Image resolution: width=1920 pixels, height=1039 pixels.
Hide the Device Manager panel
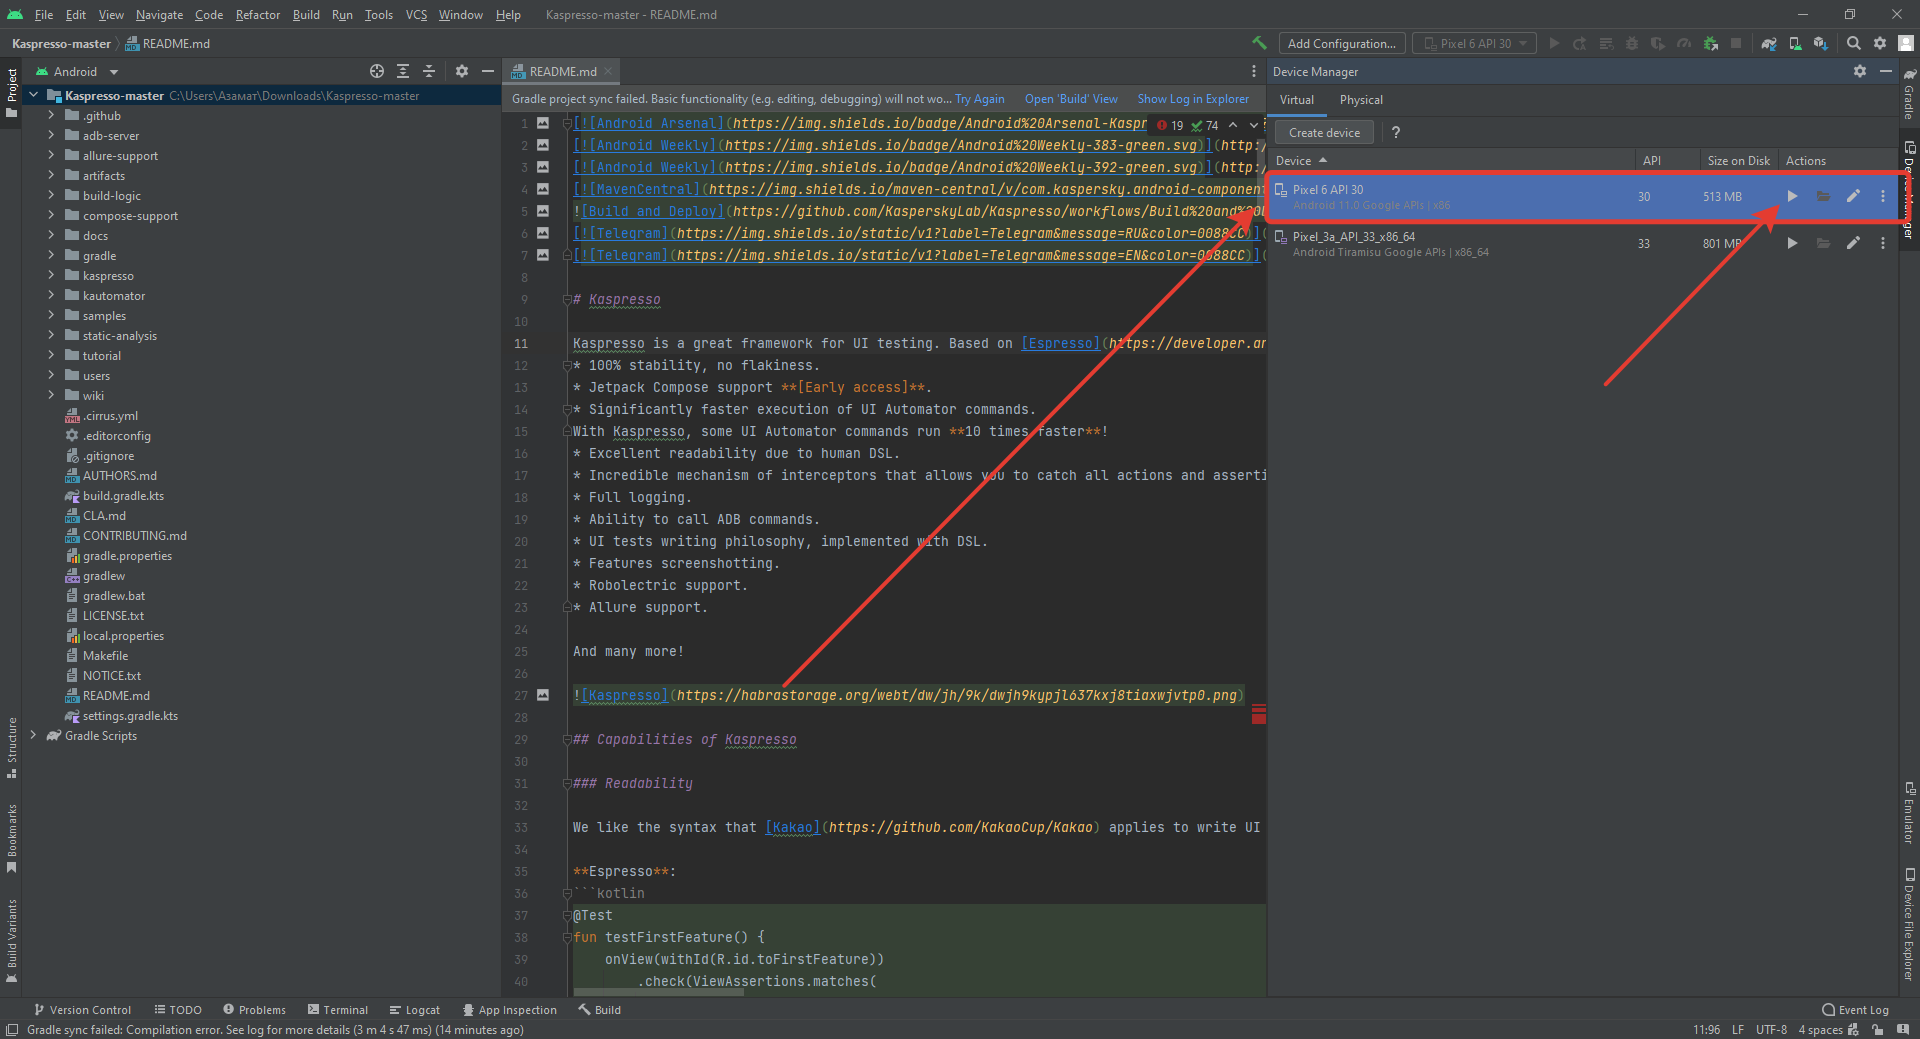(1886, 71)
